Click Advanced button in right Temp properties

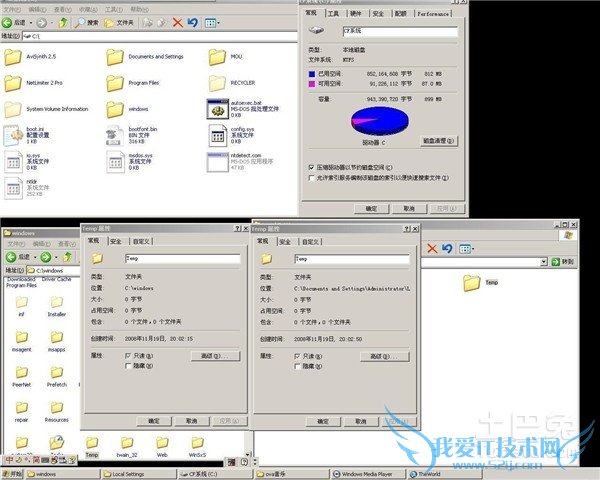pos(385,356)
